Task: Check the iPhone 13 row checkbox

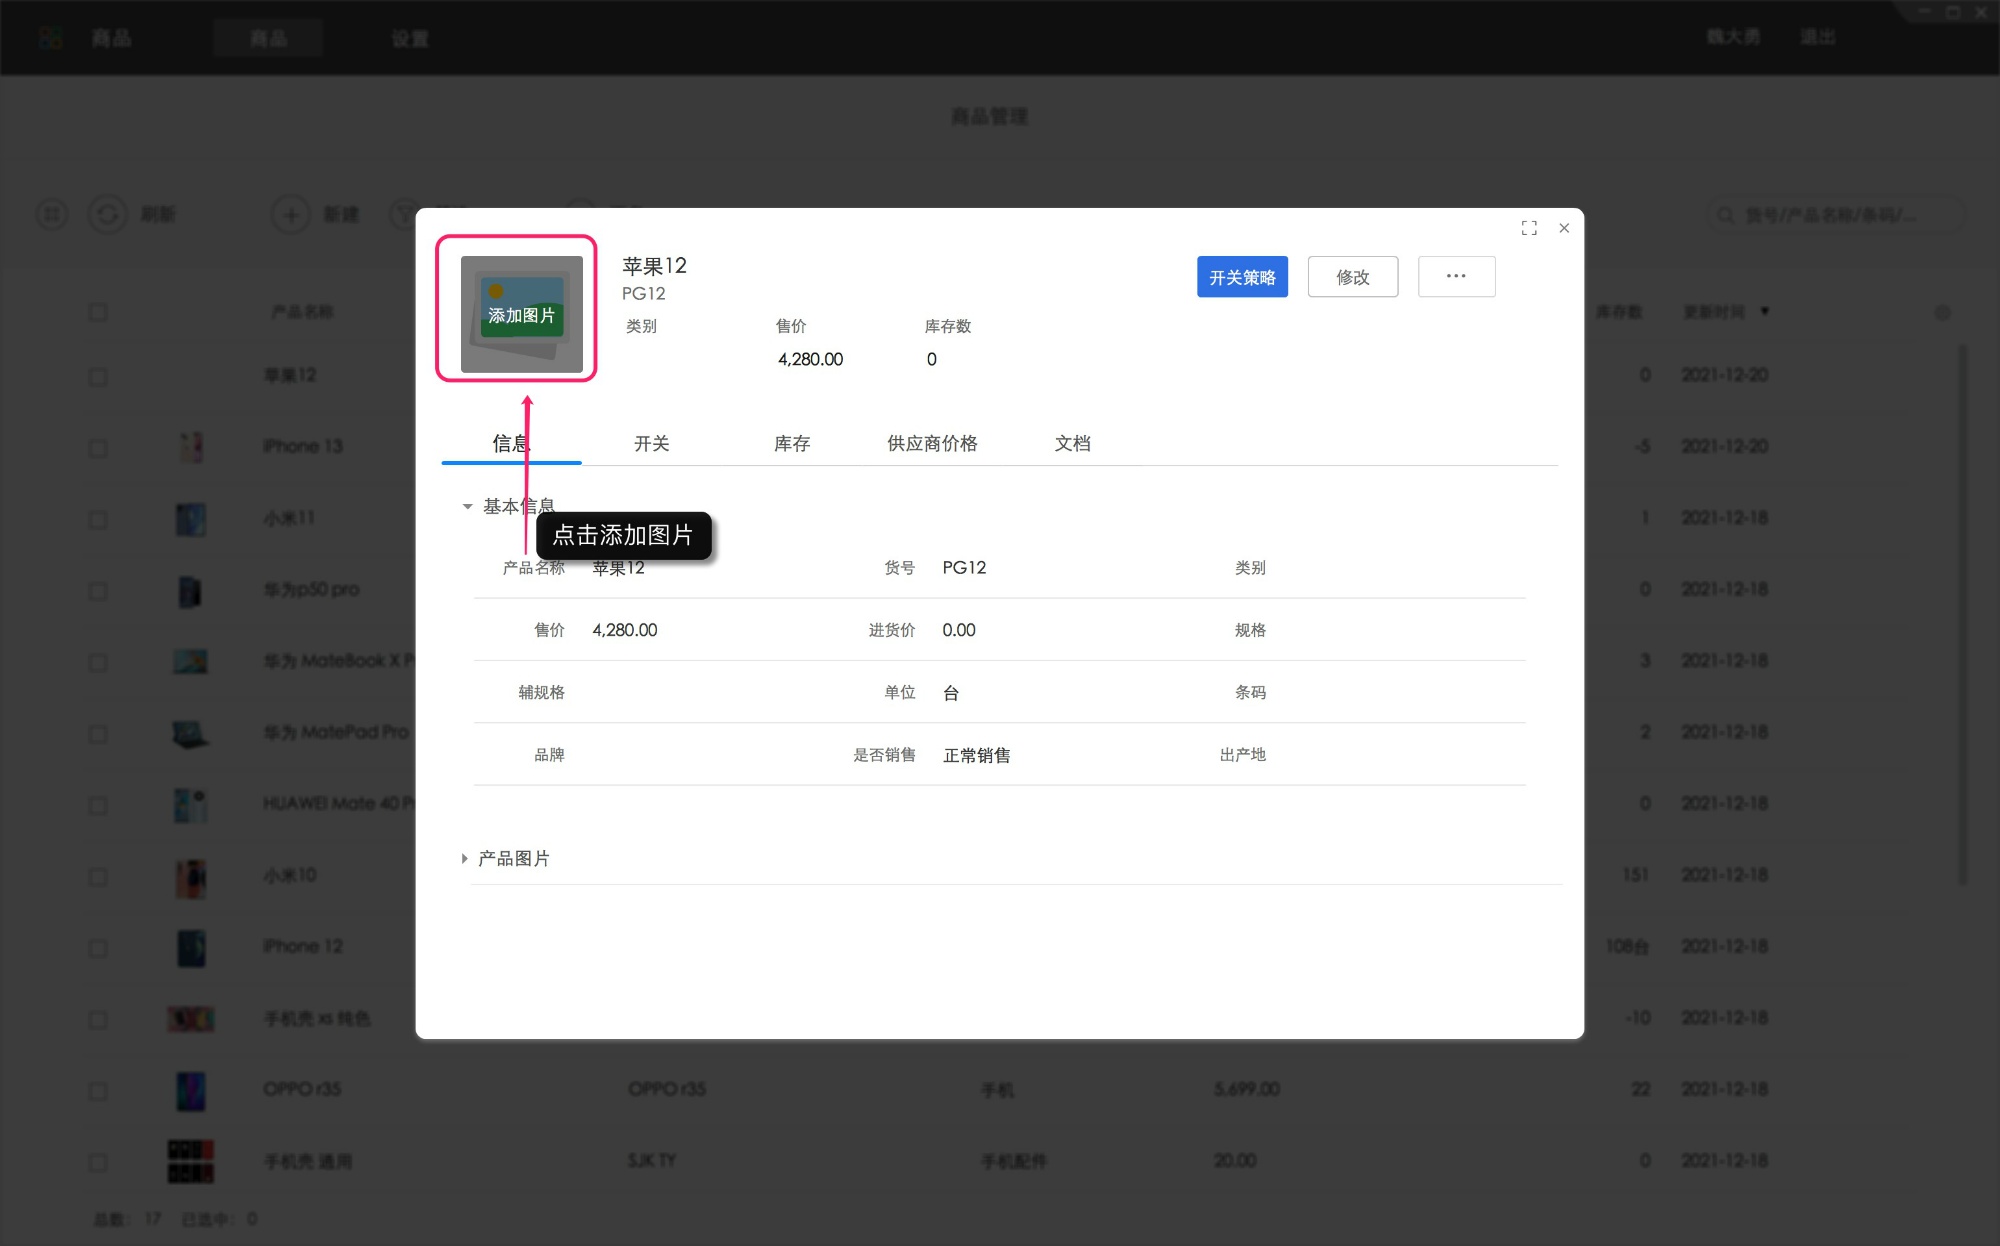Action: [98, 447]
